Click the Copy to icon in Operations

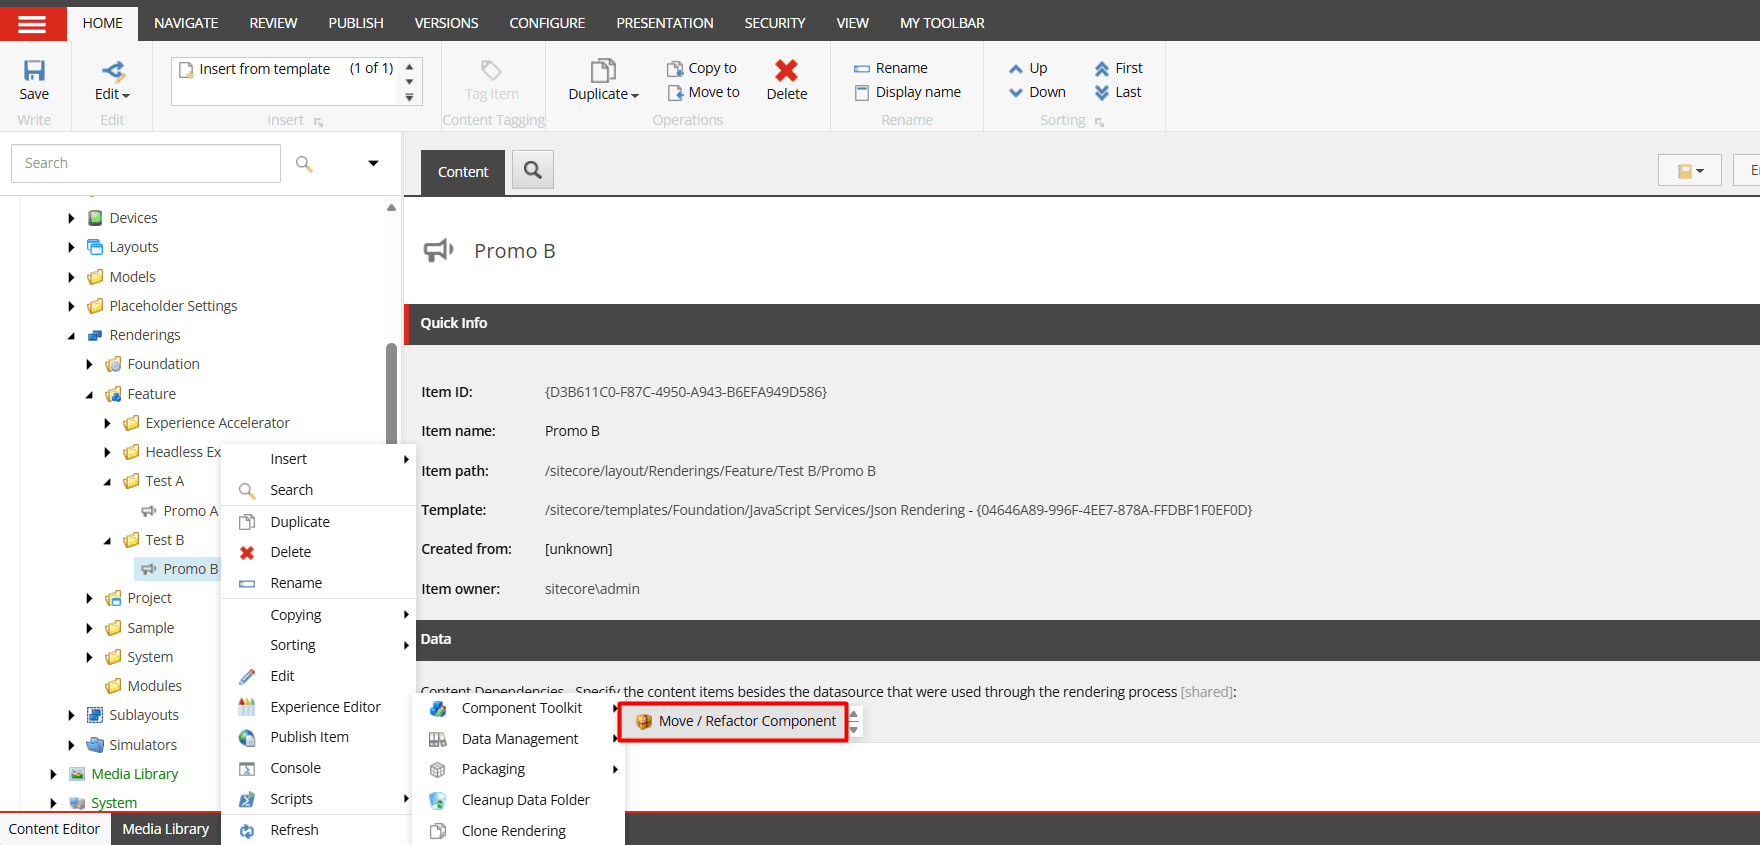click(x=675, y=69)
